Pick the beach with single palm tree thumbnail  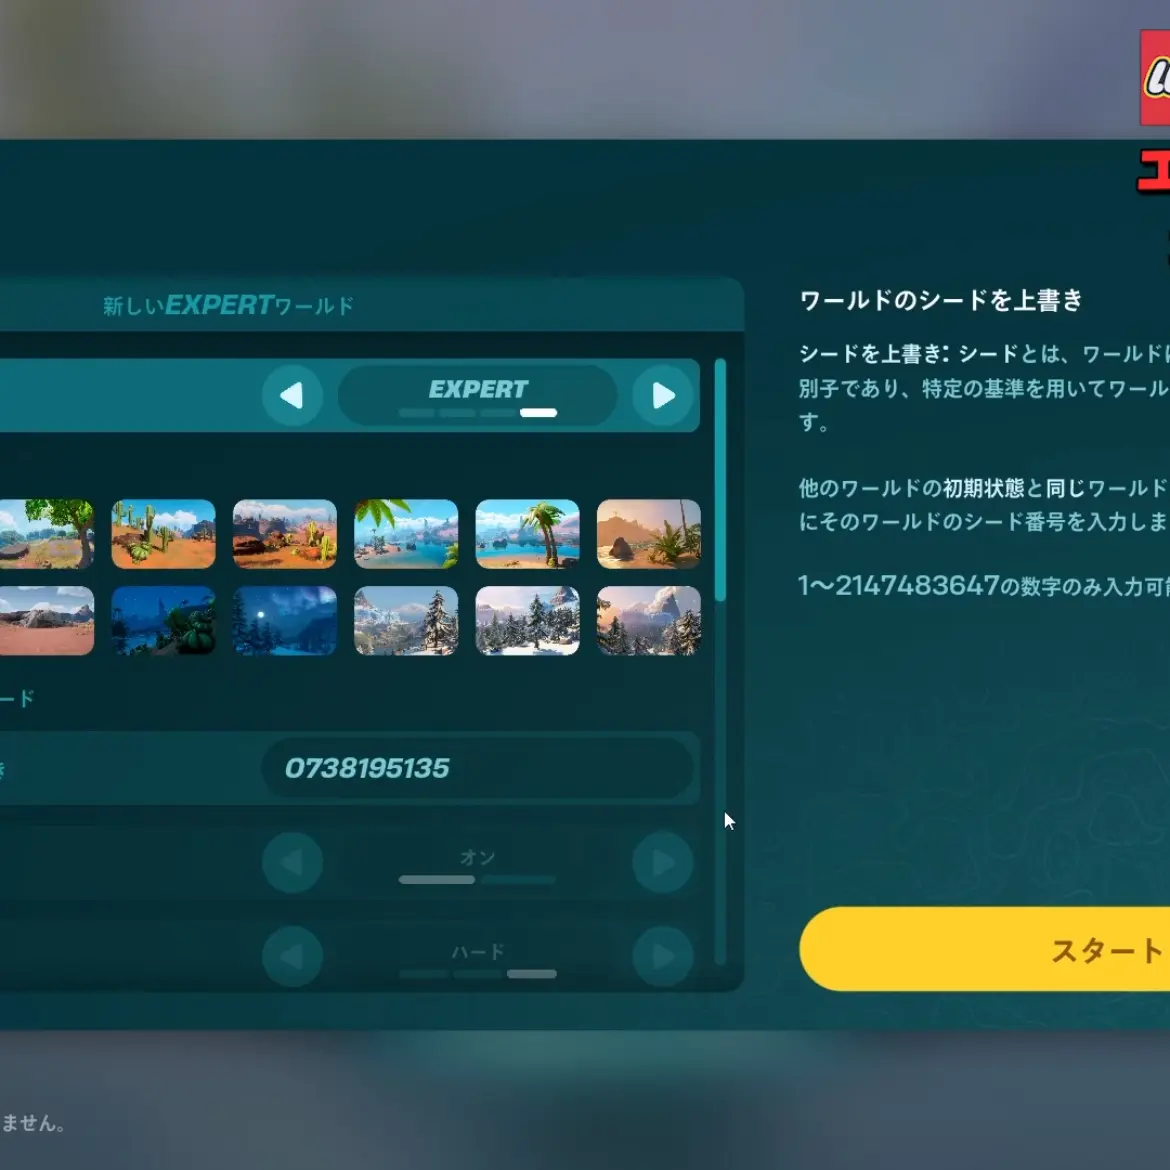[528, 534]
